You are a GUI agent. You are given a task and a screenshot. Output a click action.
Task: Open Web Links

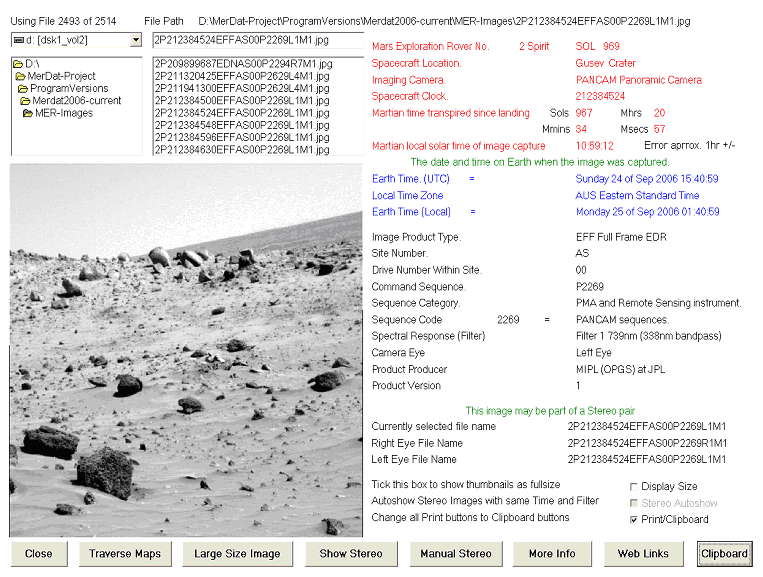[x=643, y=553]
